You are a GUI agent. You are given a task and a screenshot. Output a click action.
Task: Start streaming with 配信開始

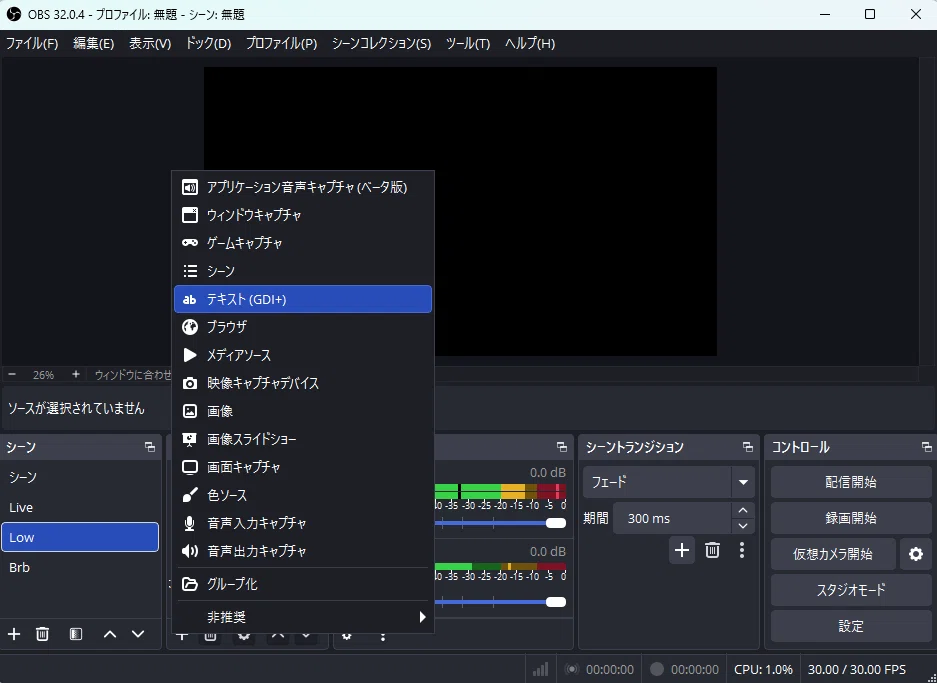pyautogui.click(x=851, y=482)
